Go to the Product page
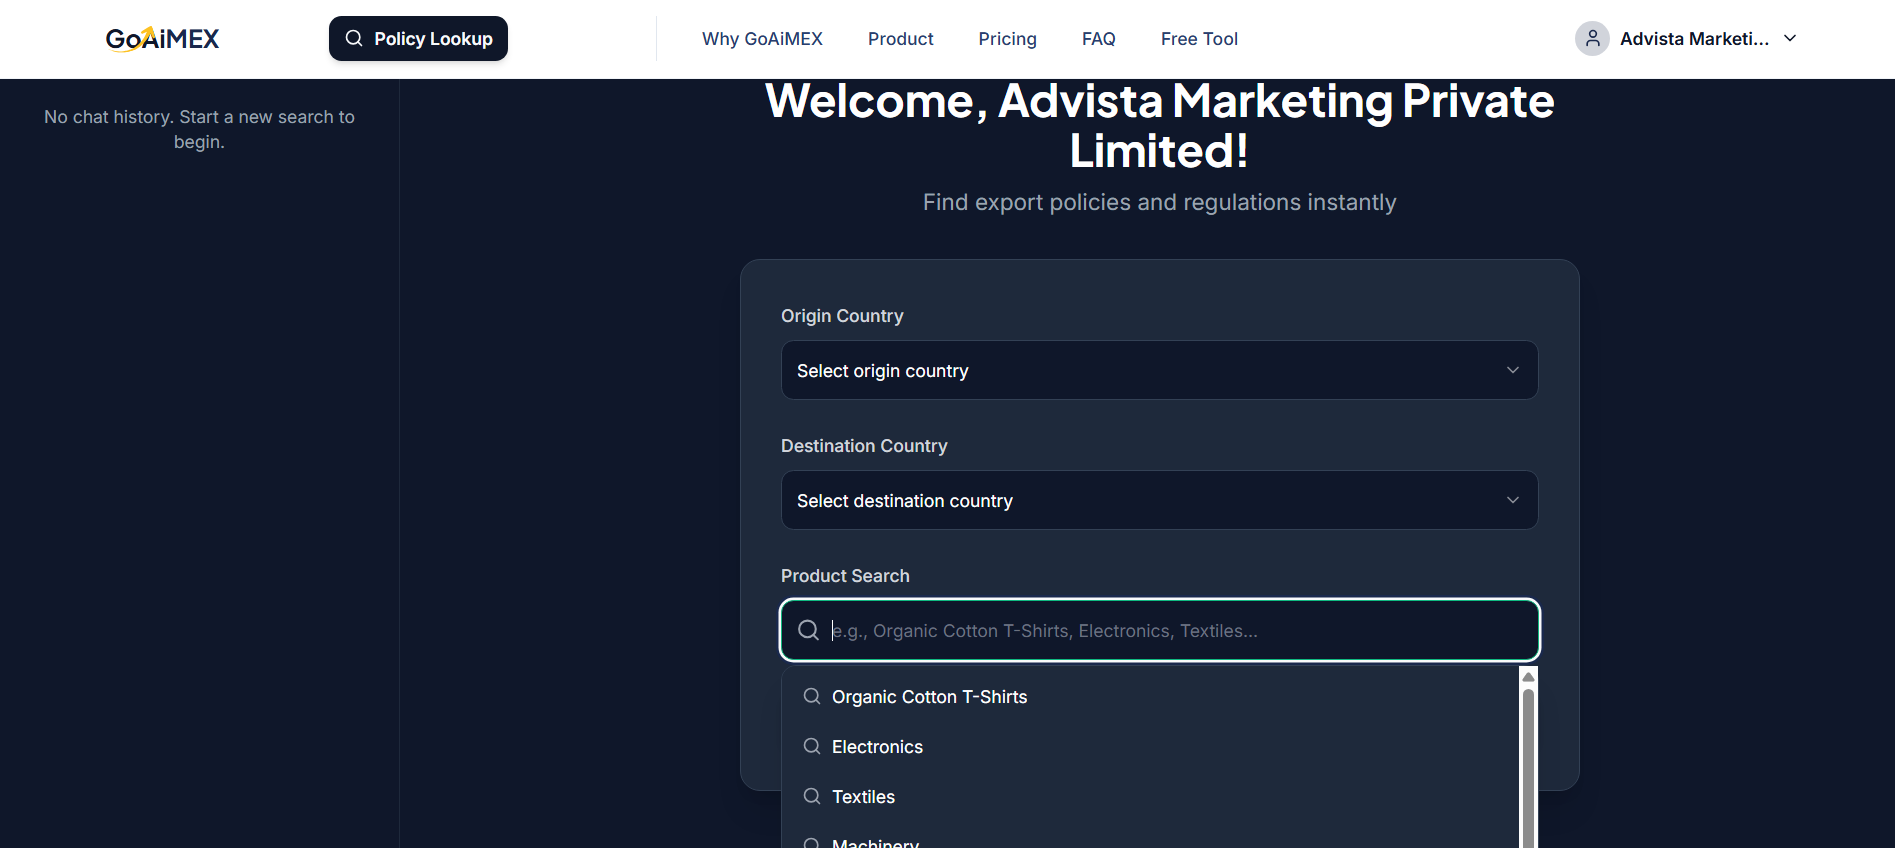The height and width of the screenshot is (848, 1895). point(900,39)
